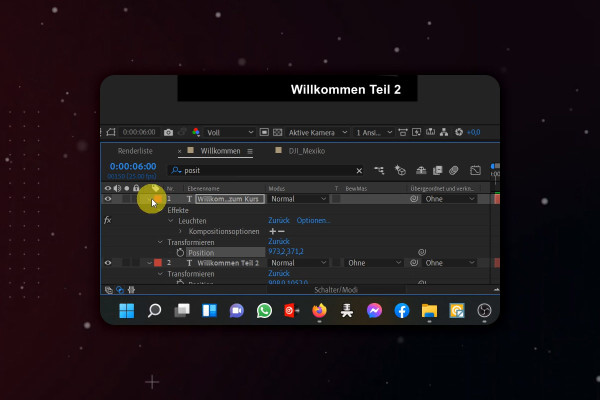The height and width of the screenshot is (400, 600).
Task: Open the Aktive Kamera dropdown
Action: tap(318, 132)
